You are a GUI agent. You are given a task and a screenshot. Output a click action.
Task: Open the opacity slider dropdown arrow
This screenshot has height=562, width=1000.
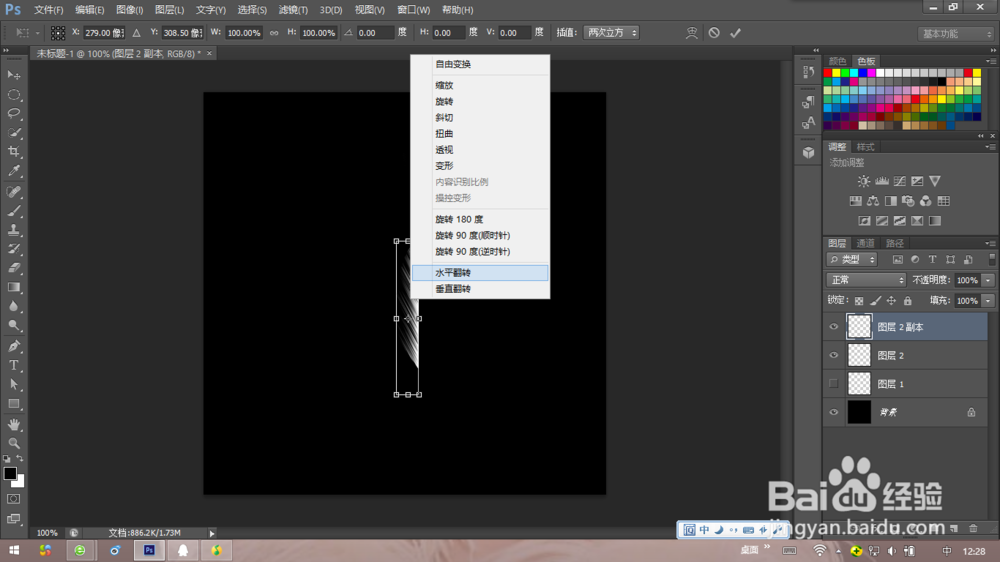[x=989, y=280]
